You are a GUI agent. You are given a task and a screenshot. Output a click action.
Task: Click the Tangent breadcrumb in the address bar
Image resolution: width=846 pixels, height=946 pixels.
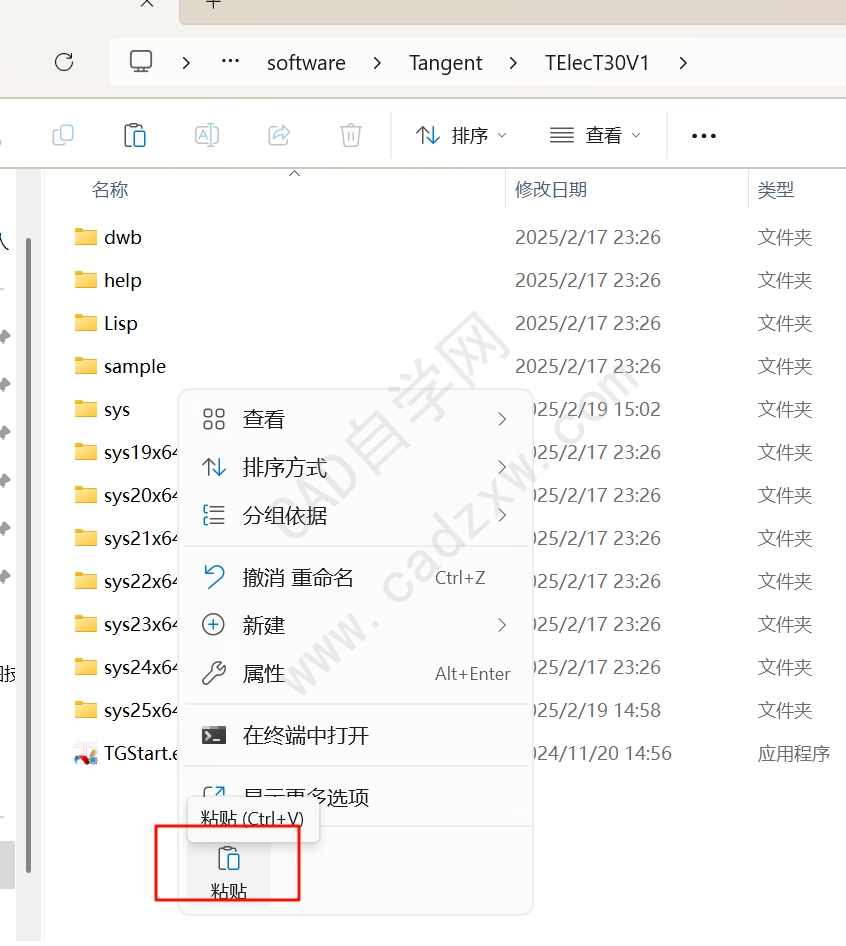[445, 63]
